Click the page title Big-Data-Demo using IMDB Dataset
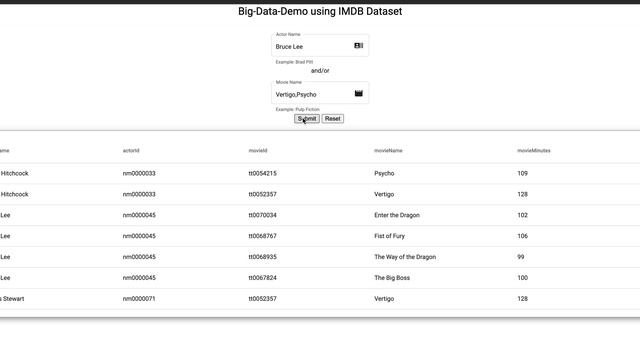640x360 pixels. (x=320, y=11)
